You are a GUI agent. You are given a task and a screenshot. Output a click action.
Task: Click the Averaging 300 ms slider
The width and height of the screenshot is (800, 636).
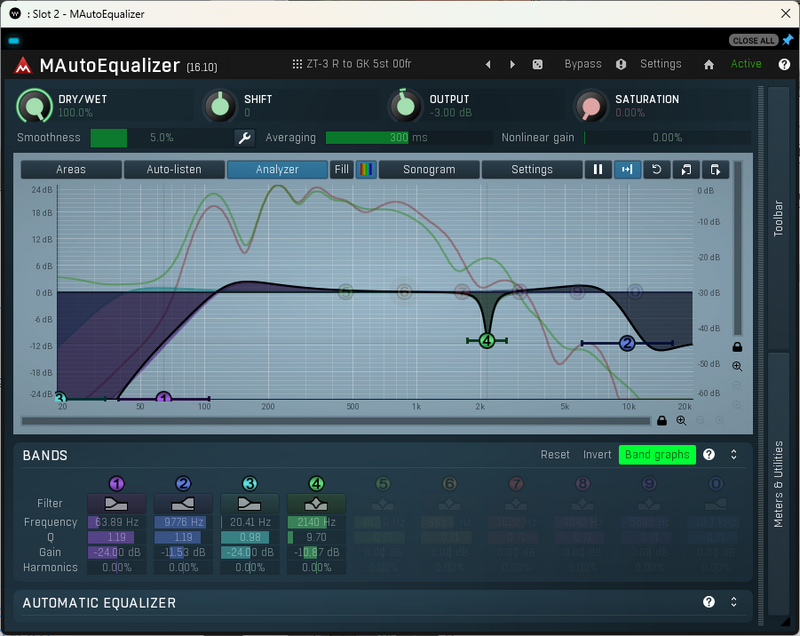pos(409,138)
